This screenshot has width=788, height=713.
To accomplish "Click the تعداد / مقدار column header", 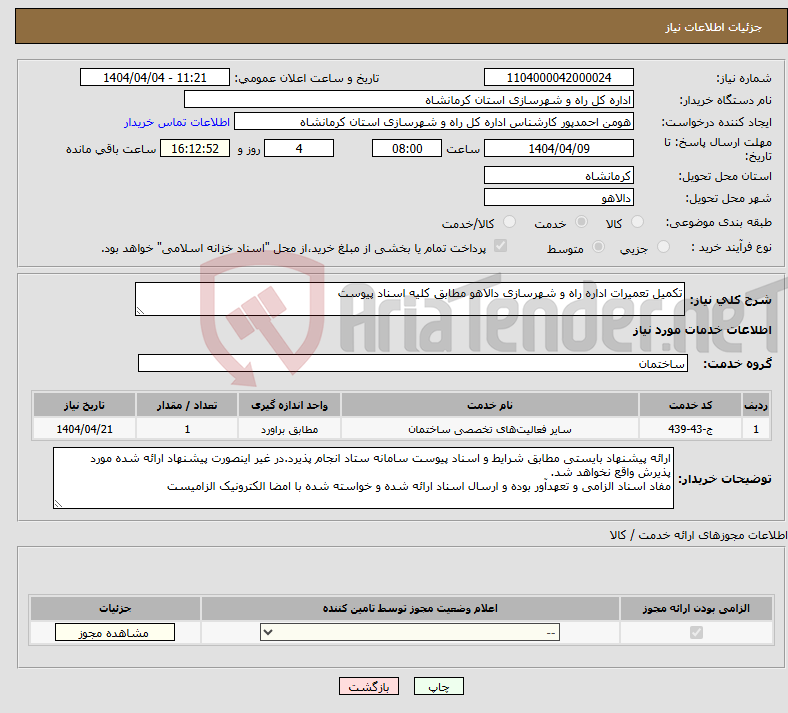I will coord(187,405).
